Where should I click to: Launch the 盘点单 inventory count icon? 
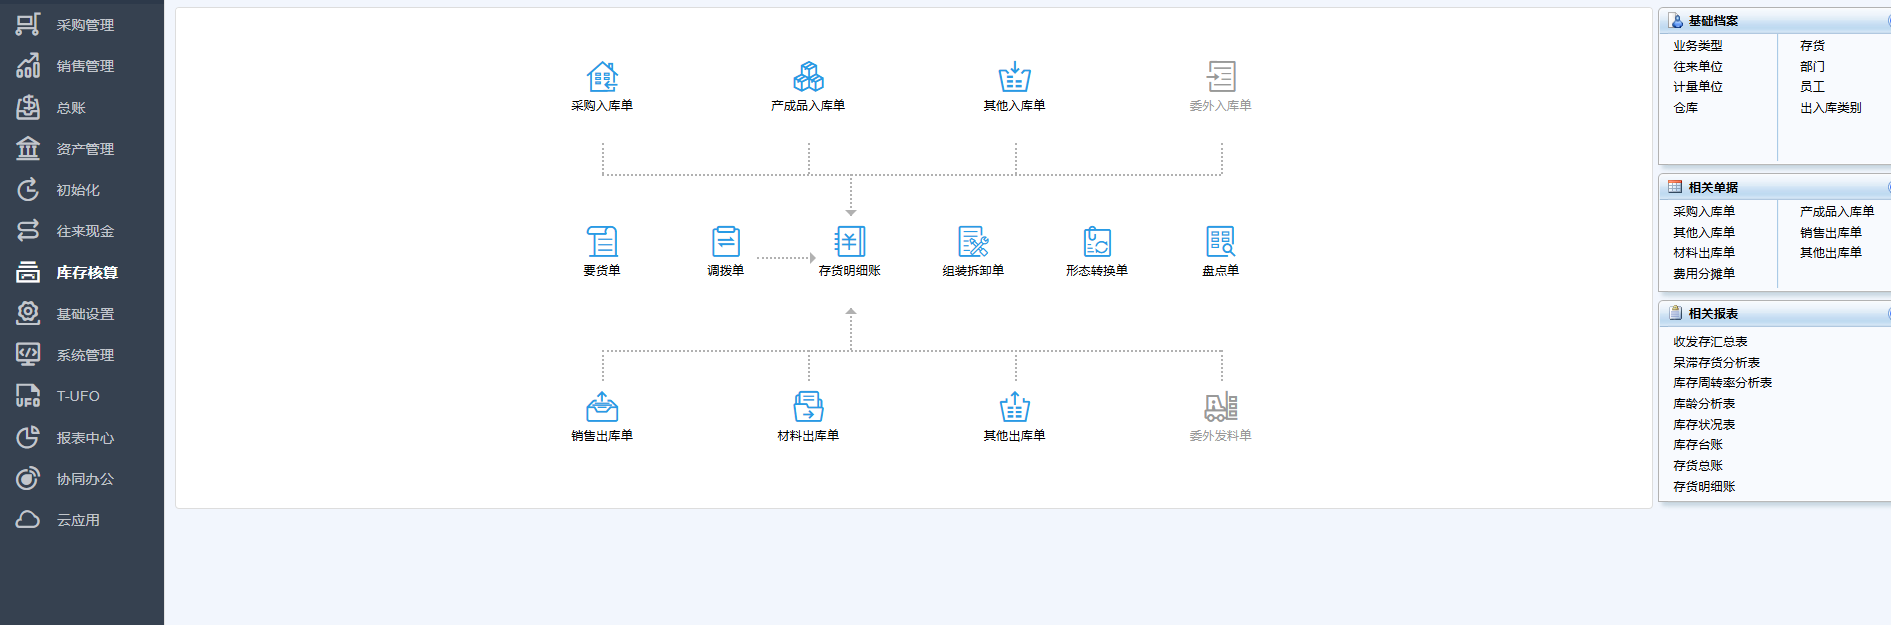(x=1220, y=242)
